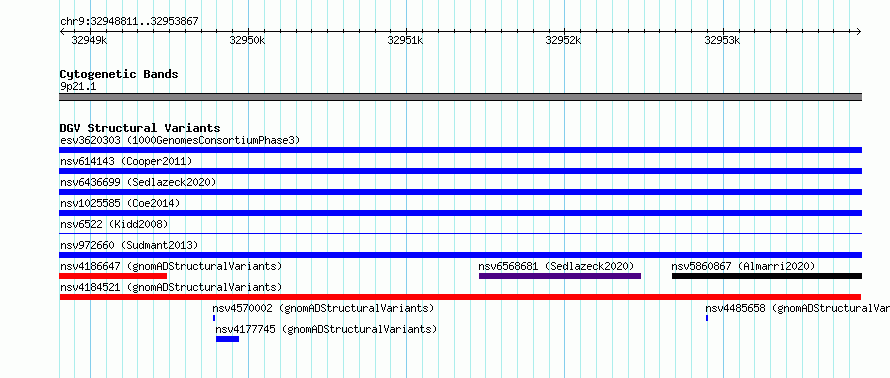This screenshot has width=890, height=378.
Task: Select the nsv4177745 short blue bar
Action: tap(228, 339)
